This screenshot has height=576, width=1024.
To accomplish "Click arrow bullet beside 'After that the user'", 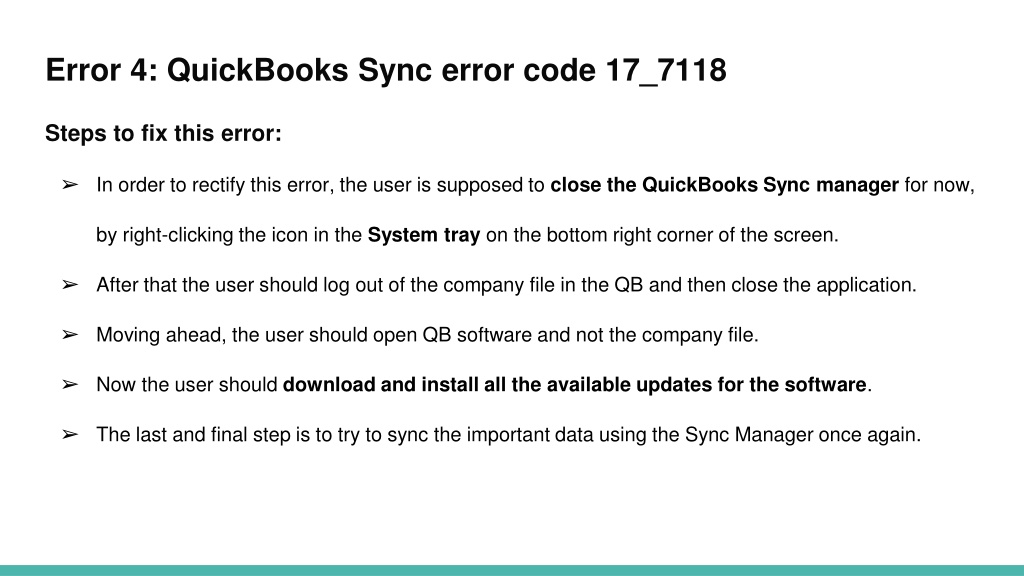I will pos(70,285).
